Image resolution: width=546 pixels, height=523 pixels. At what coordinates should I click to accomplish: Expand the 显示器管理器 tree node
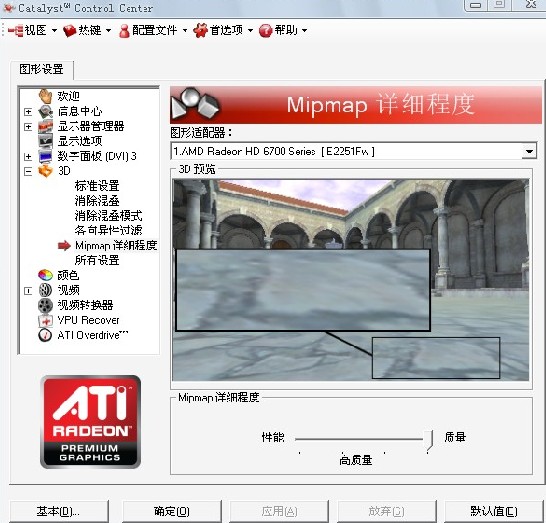tap(28, 127)
